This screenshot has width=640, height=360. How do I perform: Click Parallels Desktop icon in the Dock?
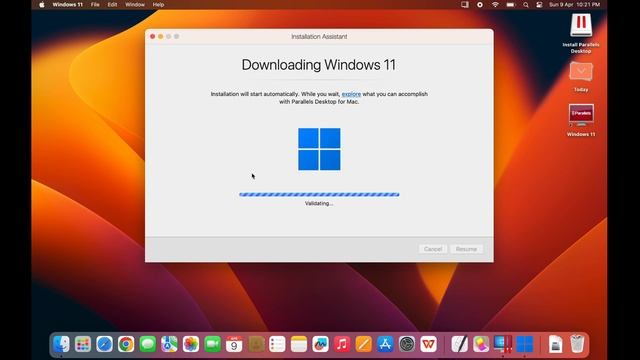click(x=503, y=344)
